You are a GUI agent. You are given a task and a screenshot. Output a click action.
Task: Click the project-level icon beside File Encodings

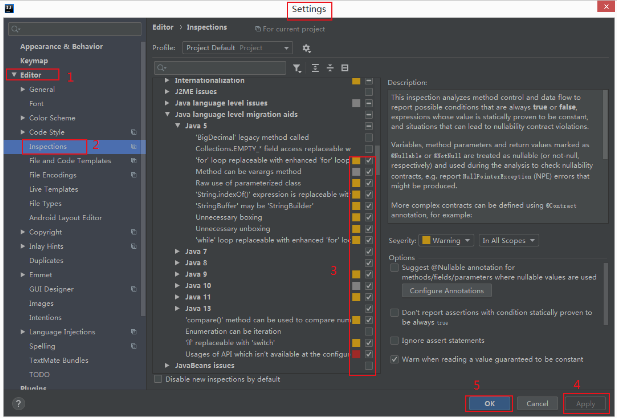tap(134, 175)
